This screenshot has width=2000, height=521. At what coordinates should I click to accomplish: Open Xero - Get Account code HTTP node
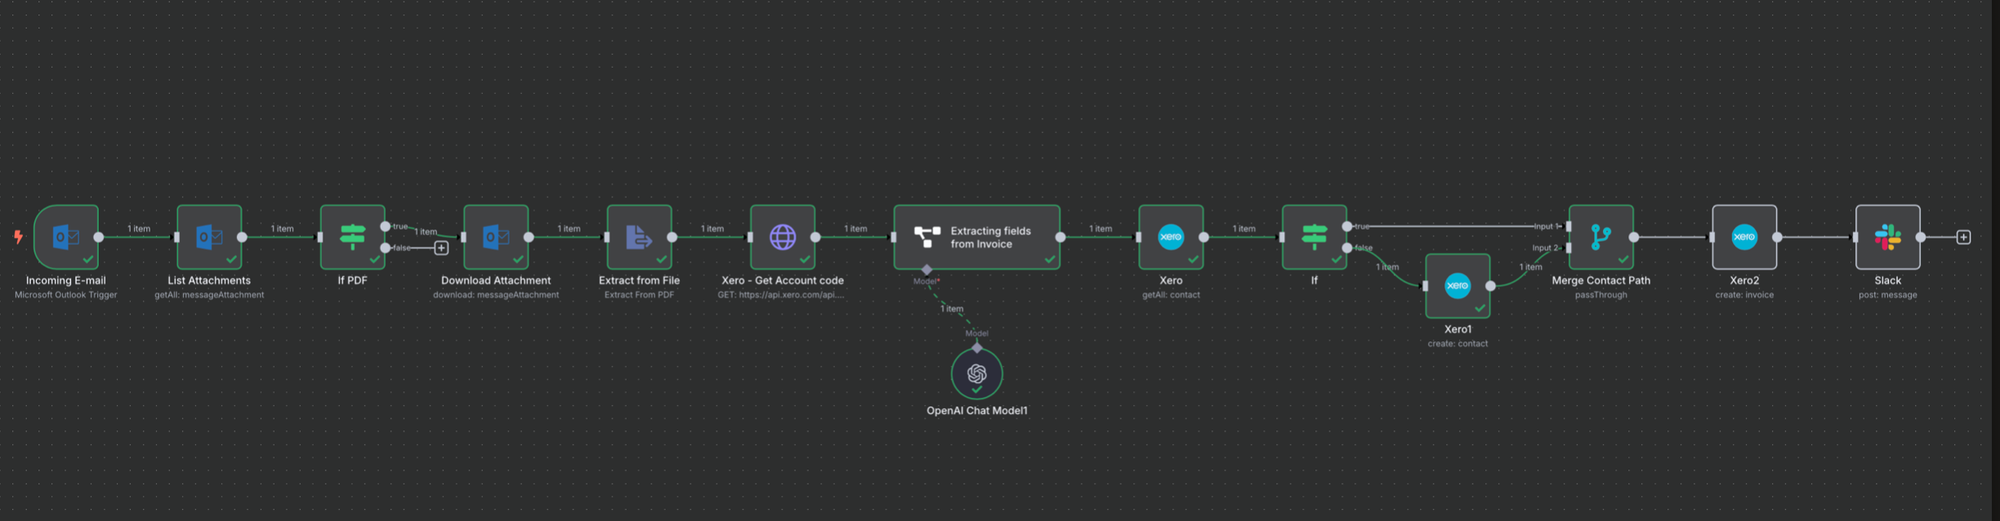(783, 237)
